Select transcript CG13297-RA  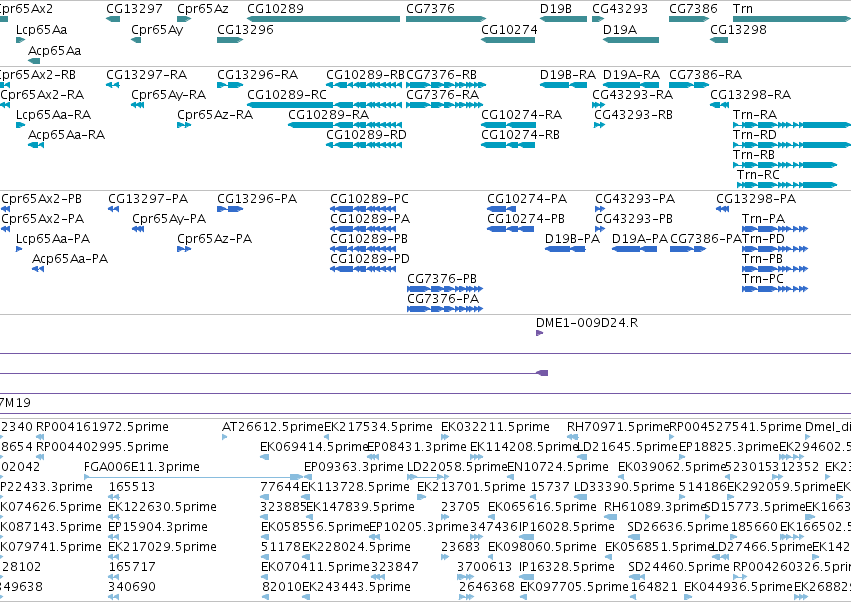coord(113,85)
